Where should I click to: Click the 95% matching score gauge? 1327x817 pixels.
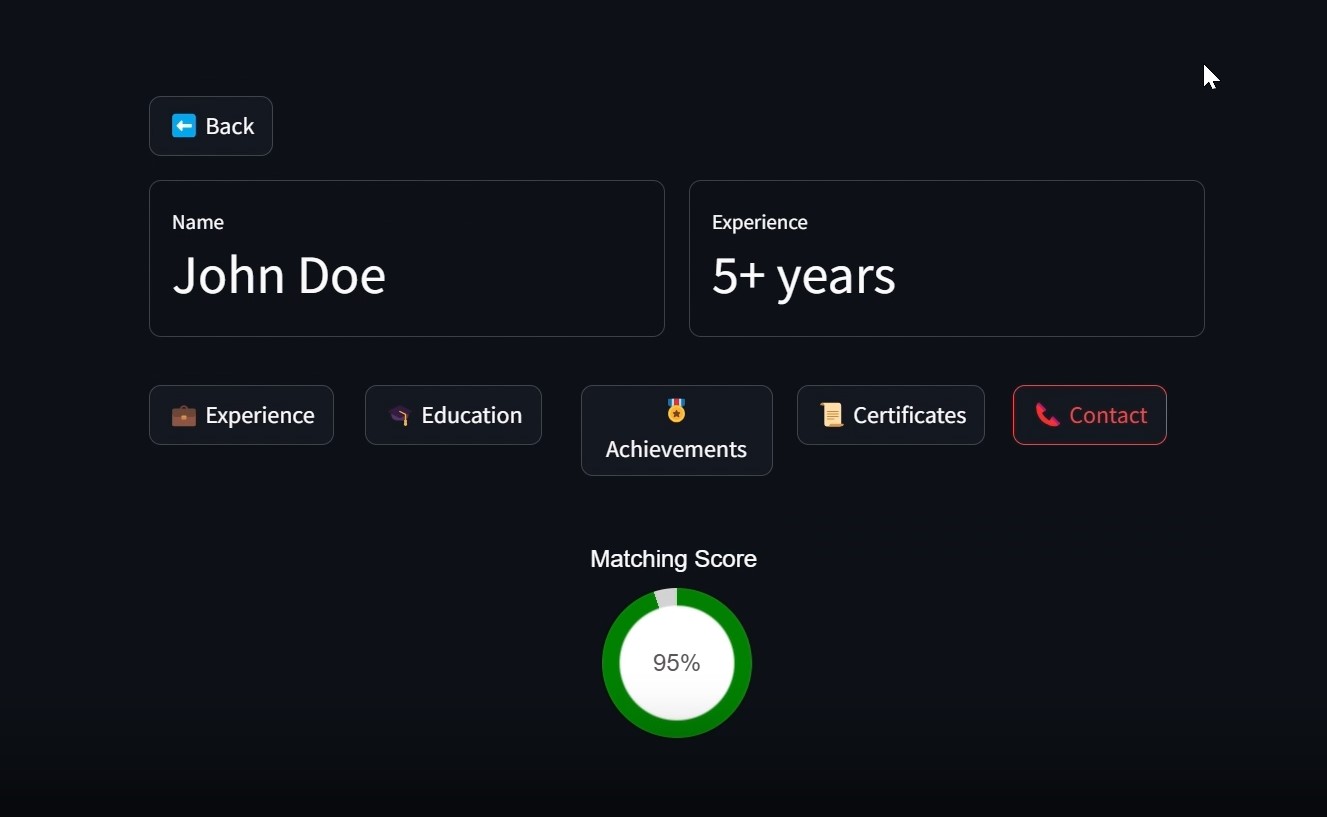pyautogui.click(x=677, y=663)
